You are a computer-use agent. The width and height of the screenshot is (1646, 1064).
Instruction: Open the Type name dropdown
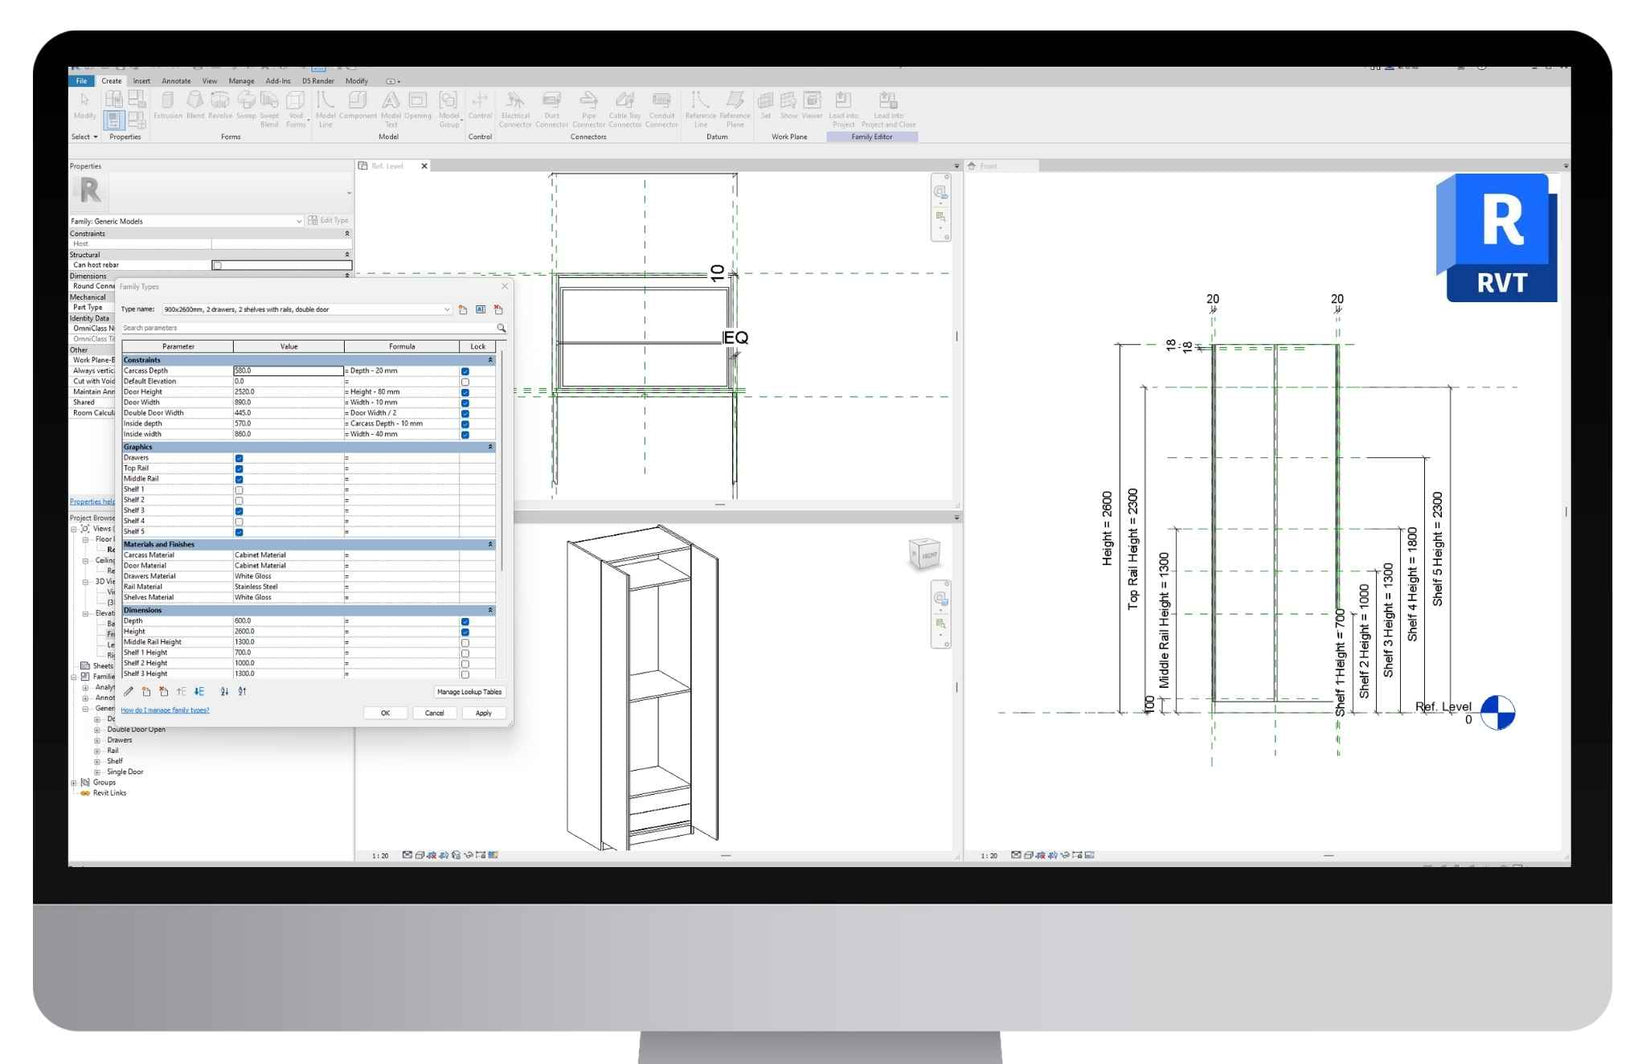[447, 310]
